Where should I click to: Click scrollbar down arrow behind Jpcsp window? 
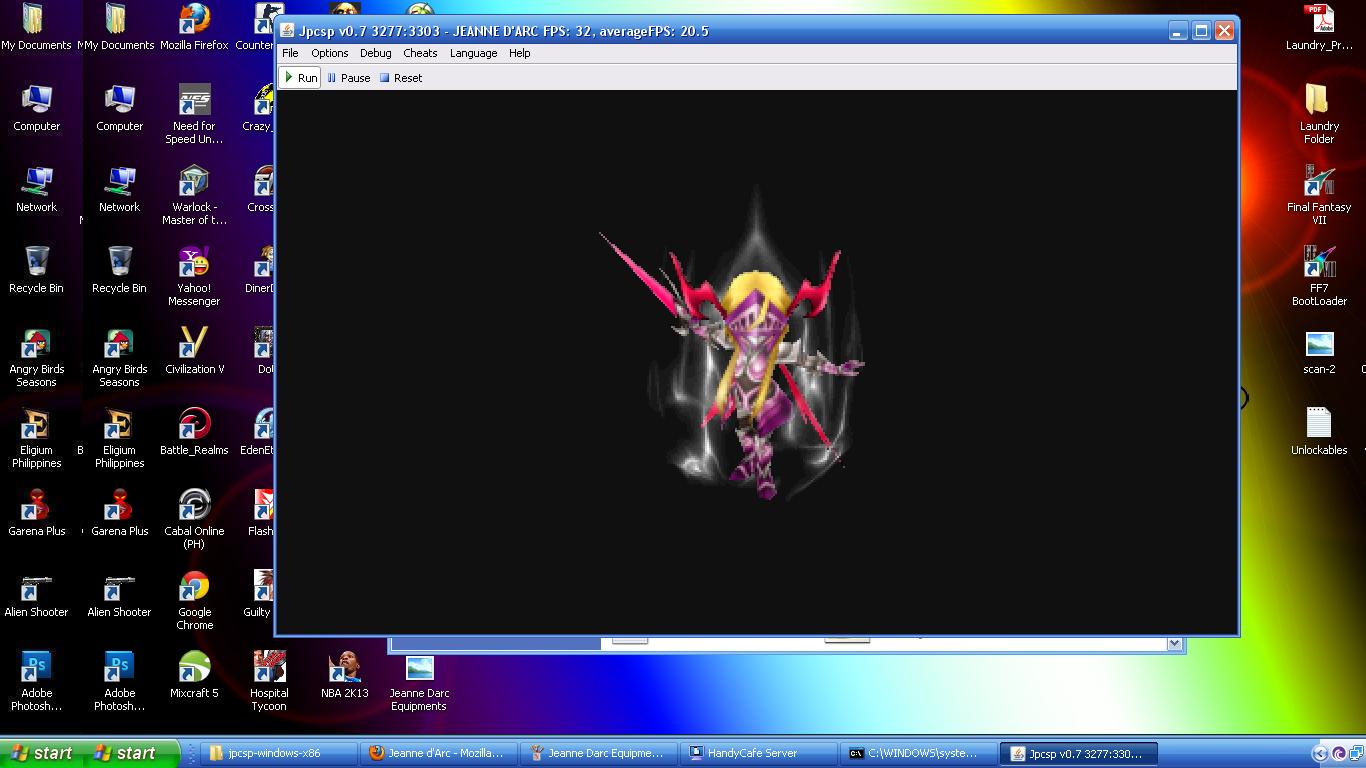[1175, 644]
